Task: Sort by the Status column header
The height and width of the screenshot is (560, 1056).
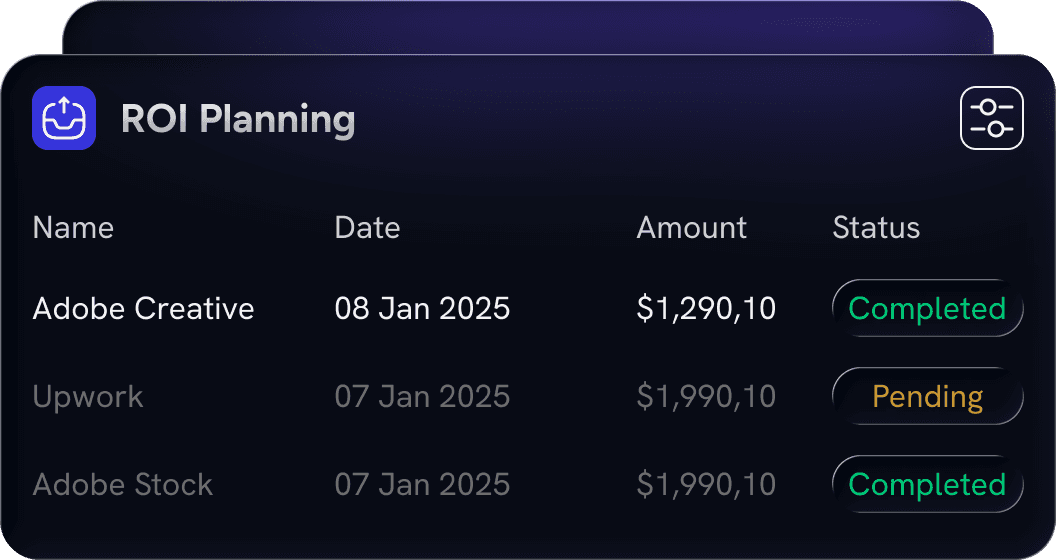Action: point(876,228)
